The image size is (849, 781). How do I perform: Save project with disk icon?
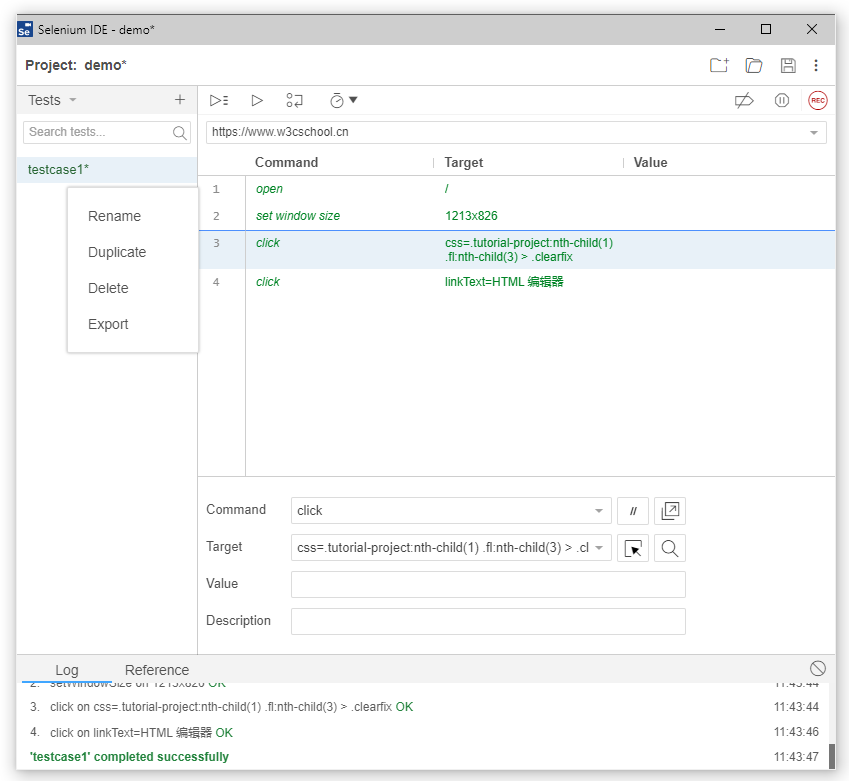click(x=788, y=65)
